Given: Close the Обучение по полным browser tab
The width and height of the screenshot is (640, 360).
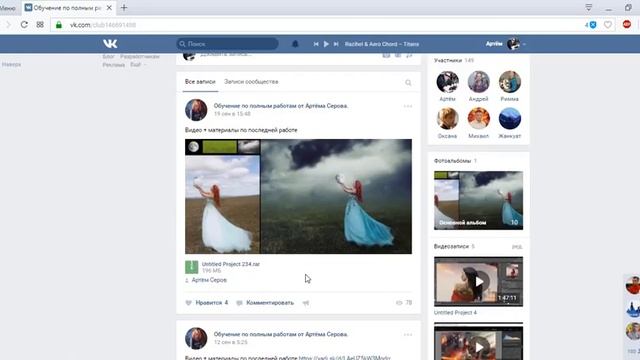Looking at the screenshot, I should point(109,8).
